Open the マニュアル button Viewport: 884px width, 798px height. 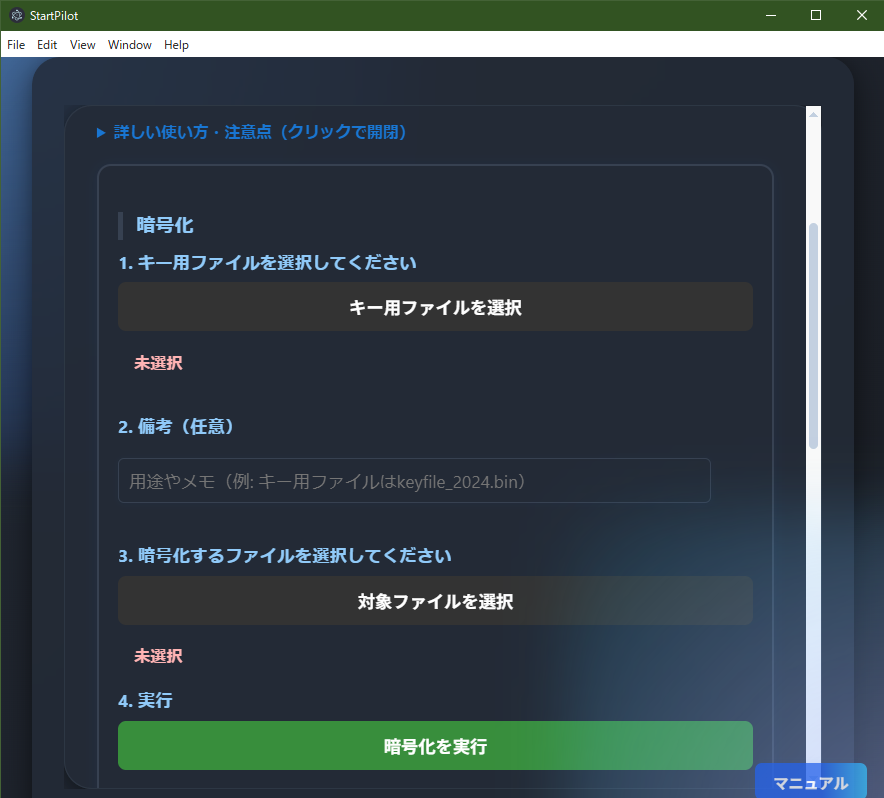click(811, 783)
